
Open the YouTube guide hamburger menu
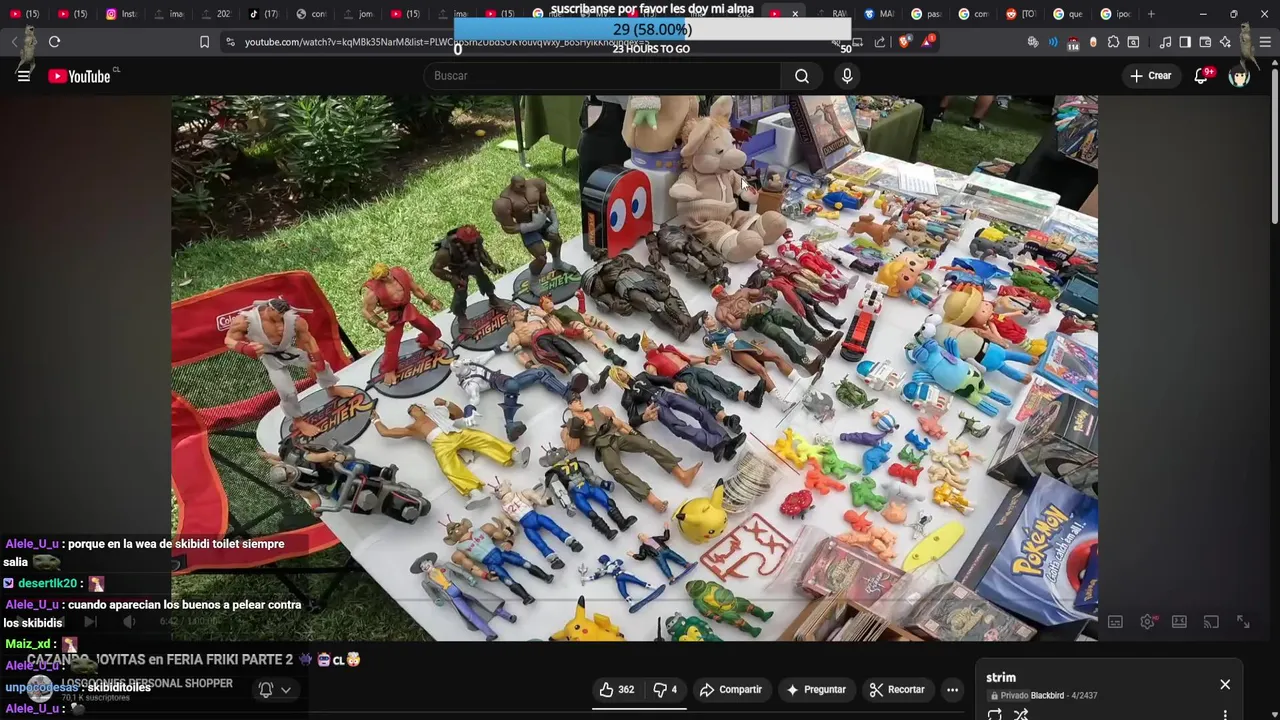point(24,76)
